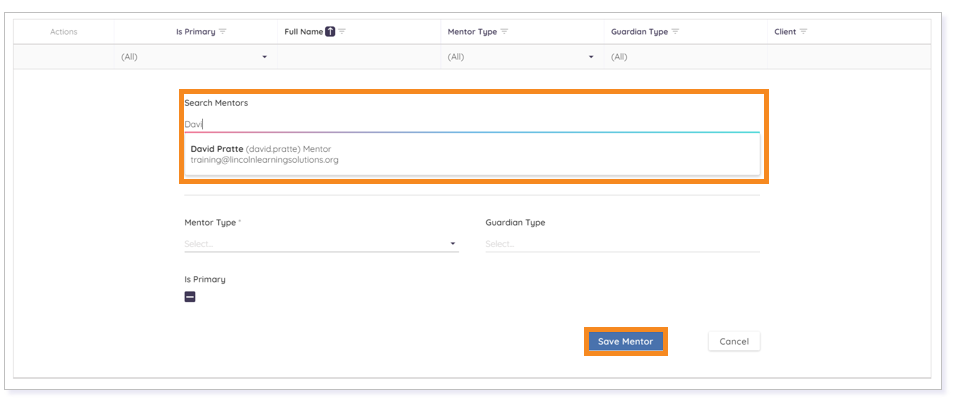Select David Pratte from search results

[472, 155]
